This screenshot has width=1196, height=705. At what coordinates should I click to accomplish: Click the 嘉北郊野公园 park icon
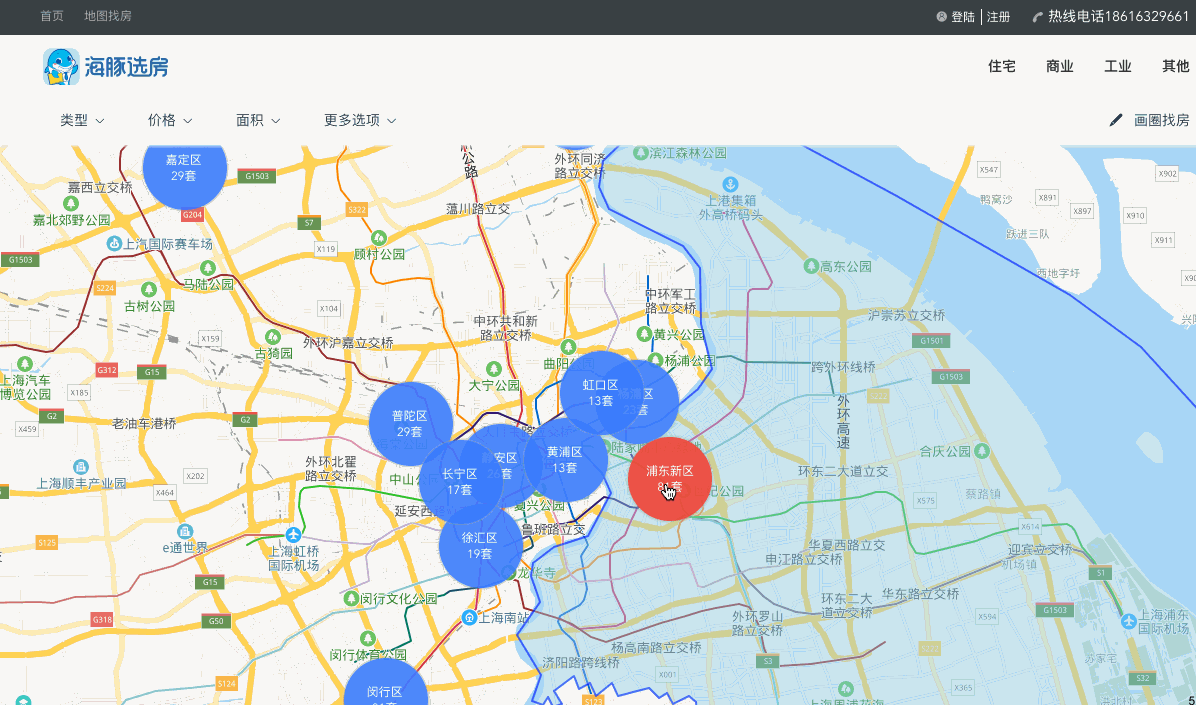coord(71,203)
